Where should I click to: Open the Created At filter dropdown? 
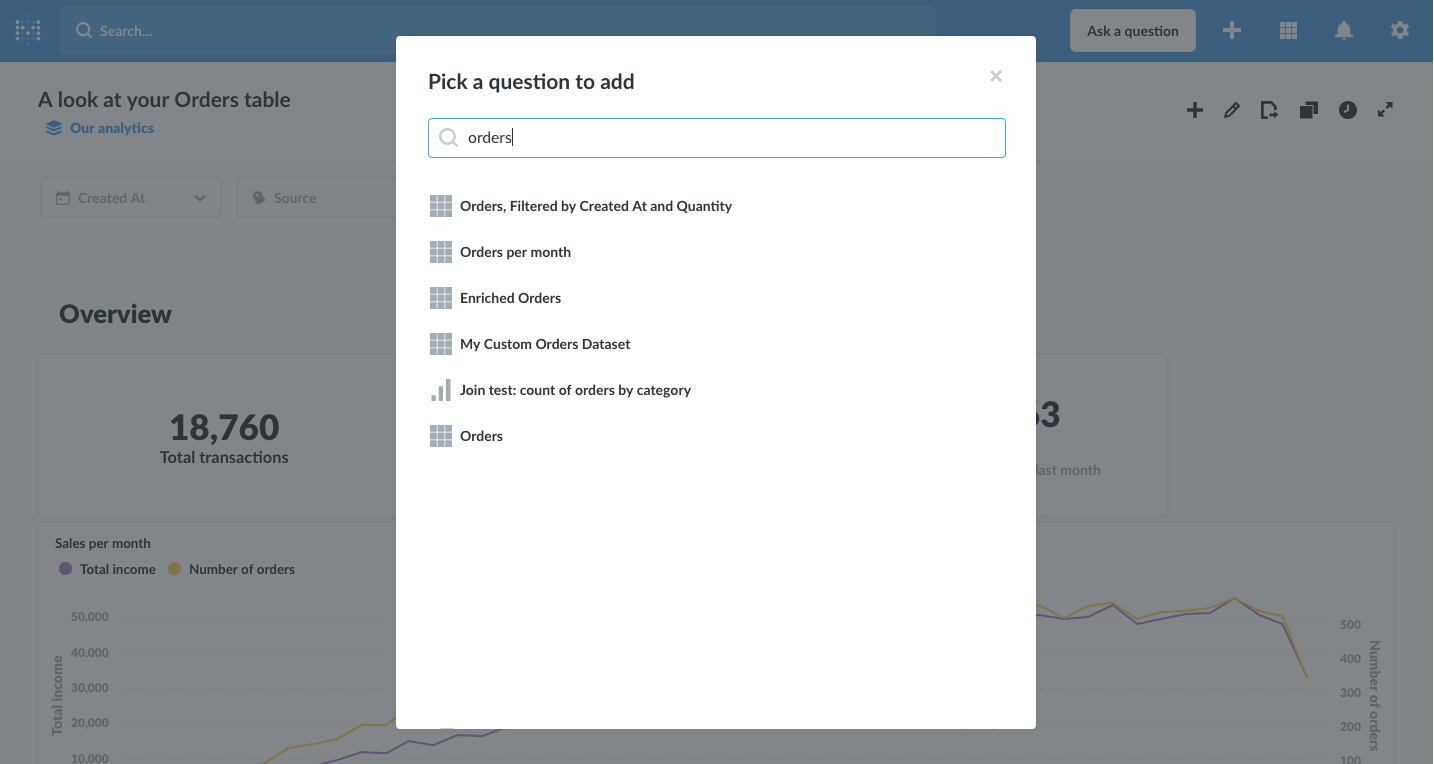[x=130, y=197]
